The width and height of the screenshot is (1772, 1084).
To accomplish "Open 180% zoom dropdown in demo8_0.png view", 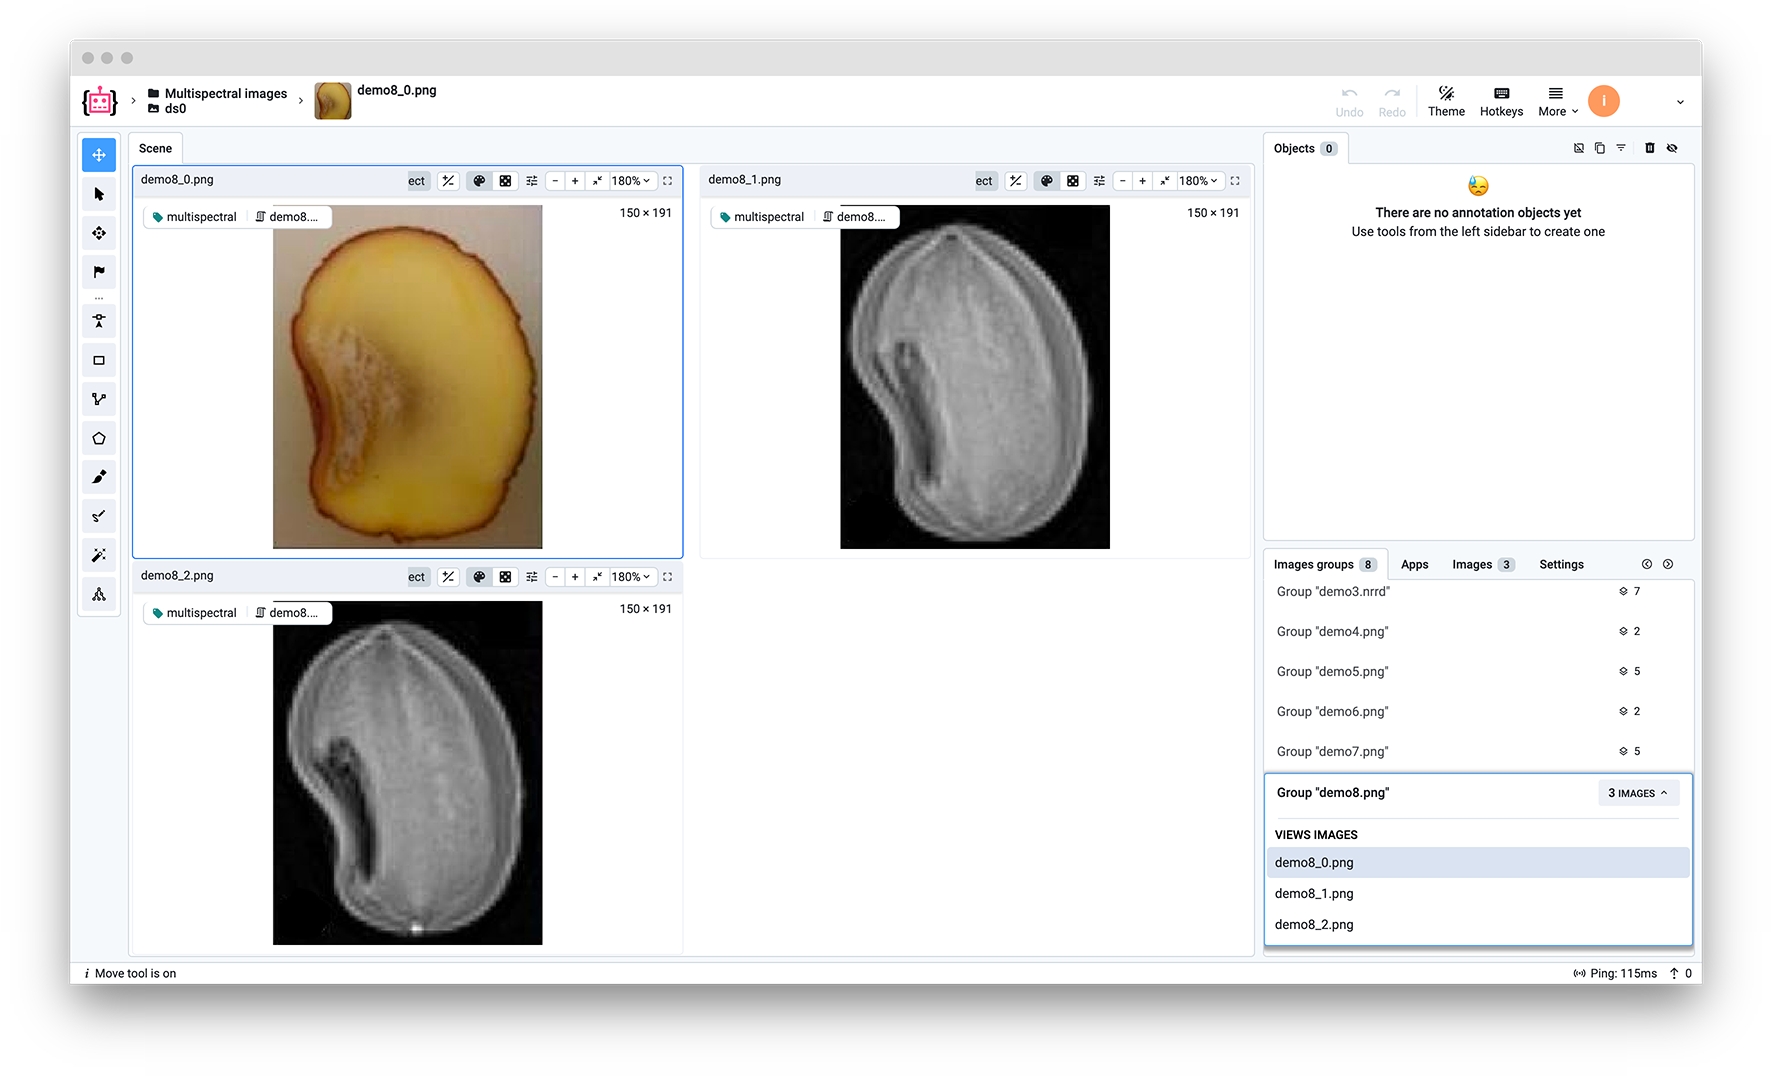I will (631, 181).
